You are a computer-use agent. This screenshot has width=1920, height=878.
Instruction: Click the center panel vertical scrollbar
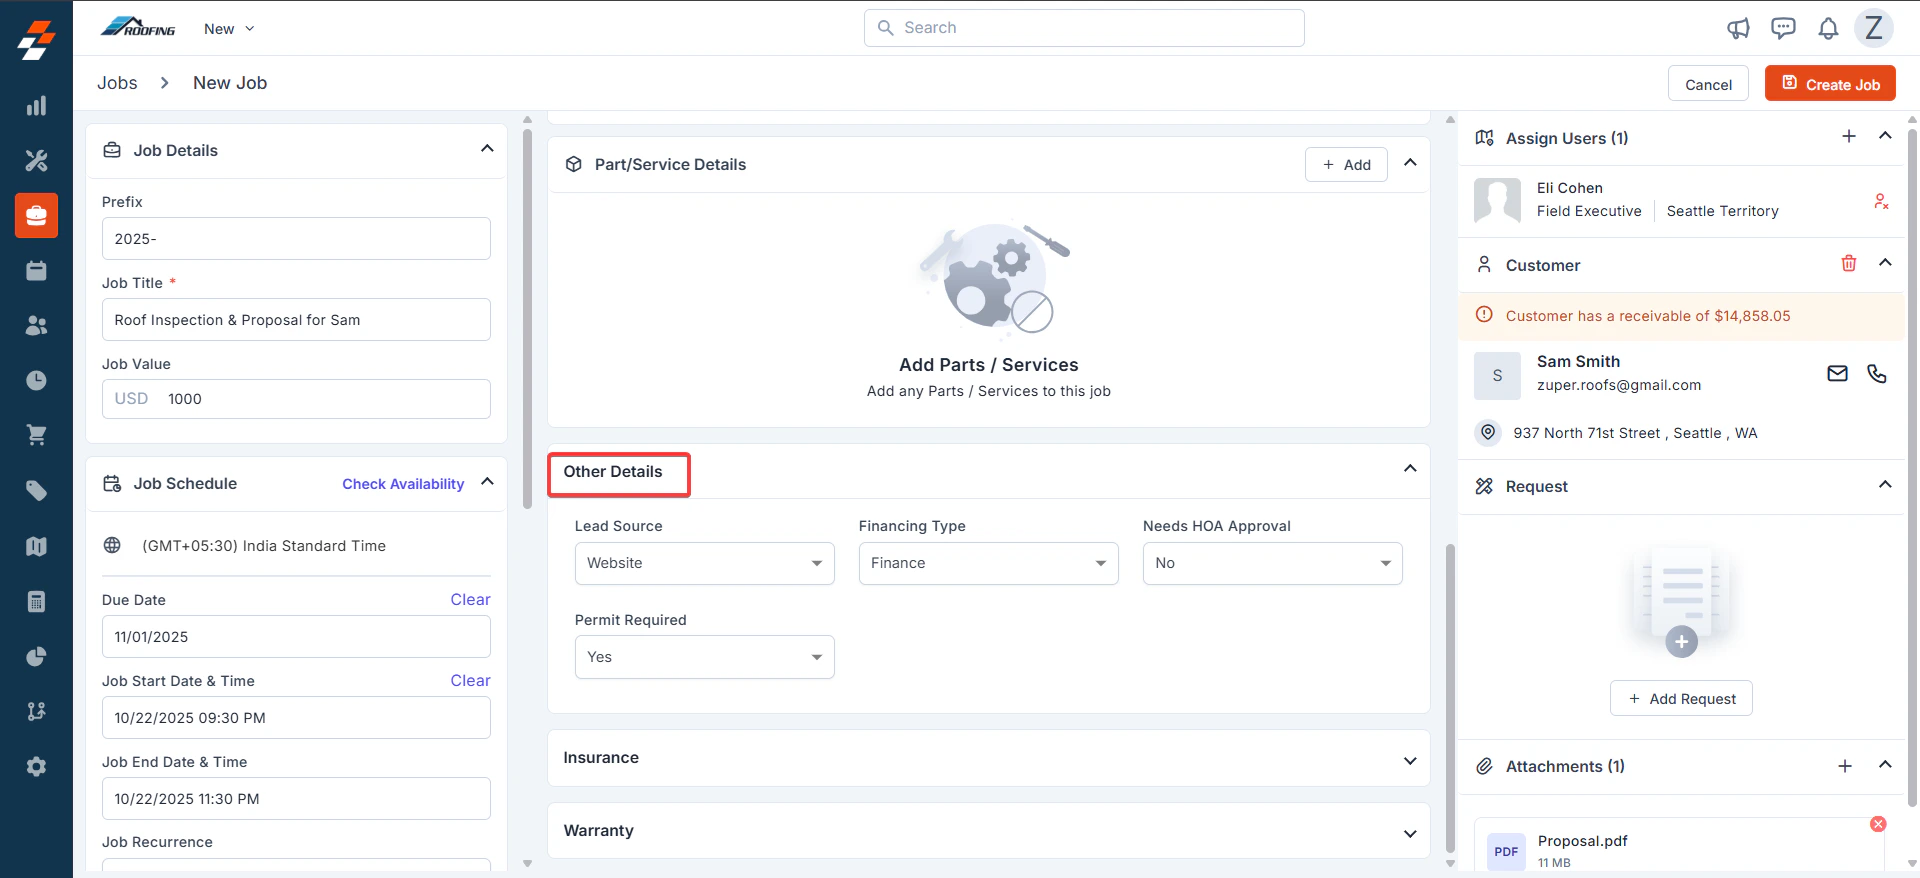pyautogui.click(x=1450, y=697)
